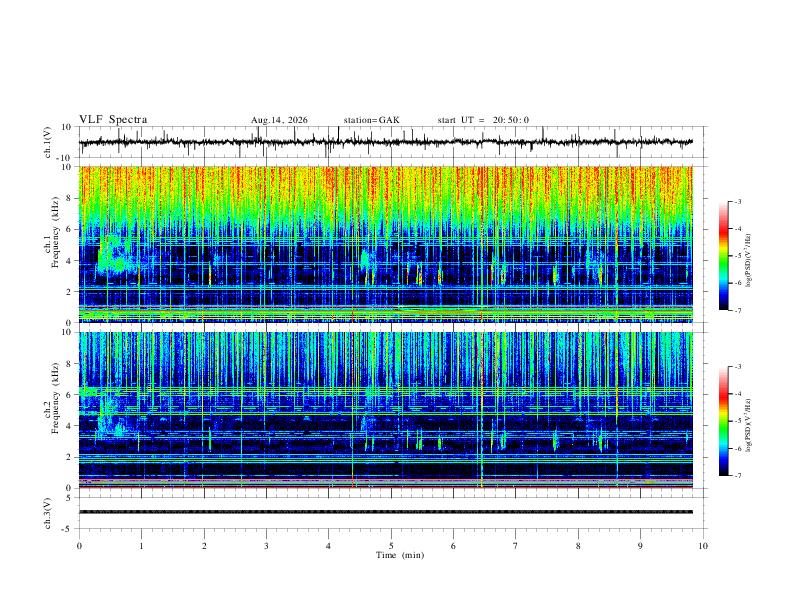
Task: Click the ch.3(V) black signal band
Action: click(386, 512)
